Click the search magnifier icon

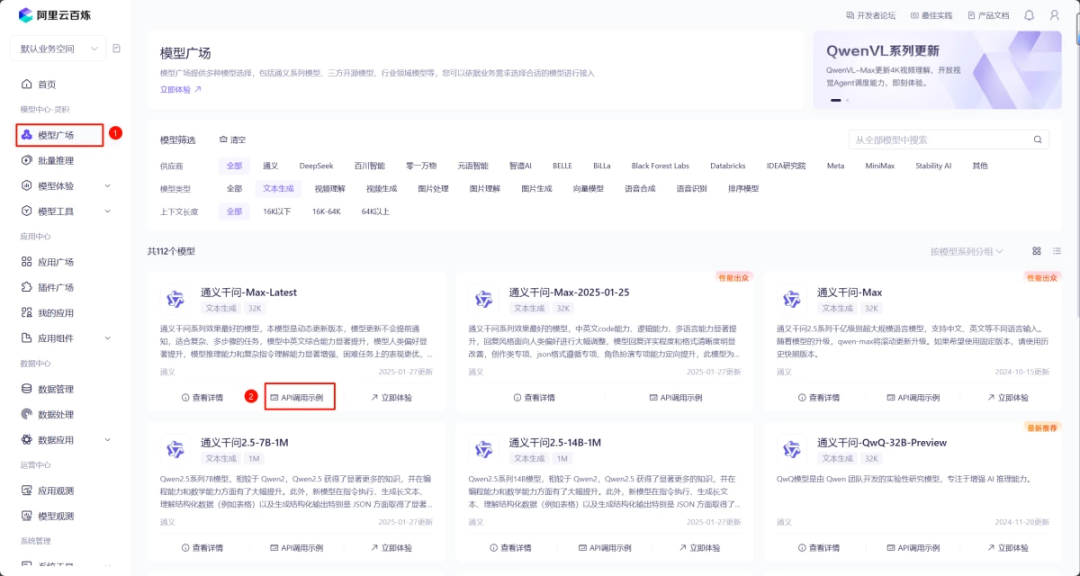coord(1037,140)
